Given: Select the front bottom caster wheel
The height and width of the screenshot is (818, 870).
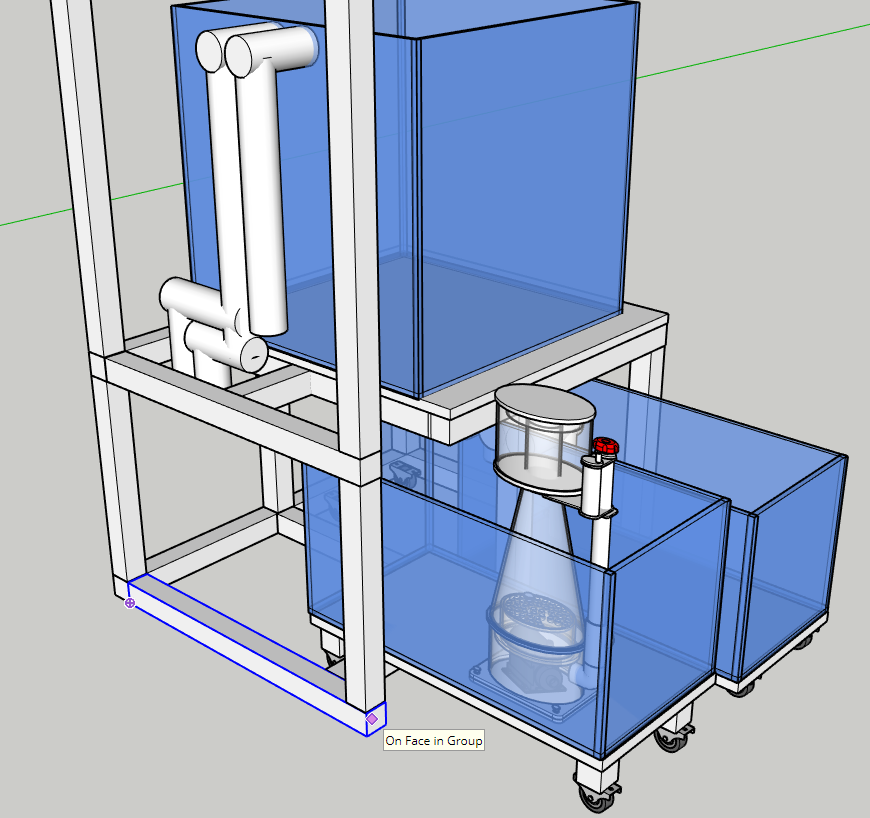Looking at the screenshot, I should (x=596, y=794).
